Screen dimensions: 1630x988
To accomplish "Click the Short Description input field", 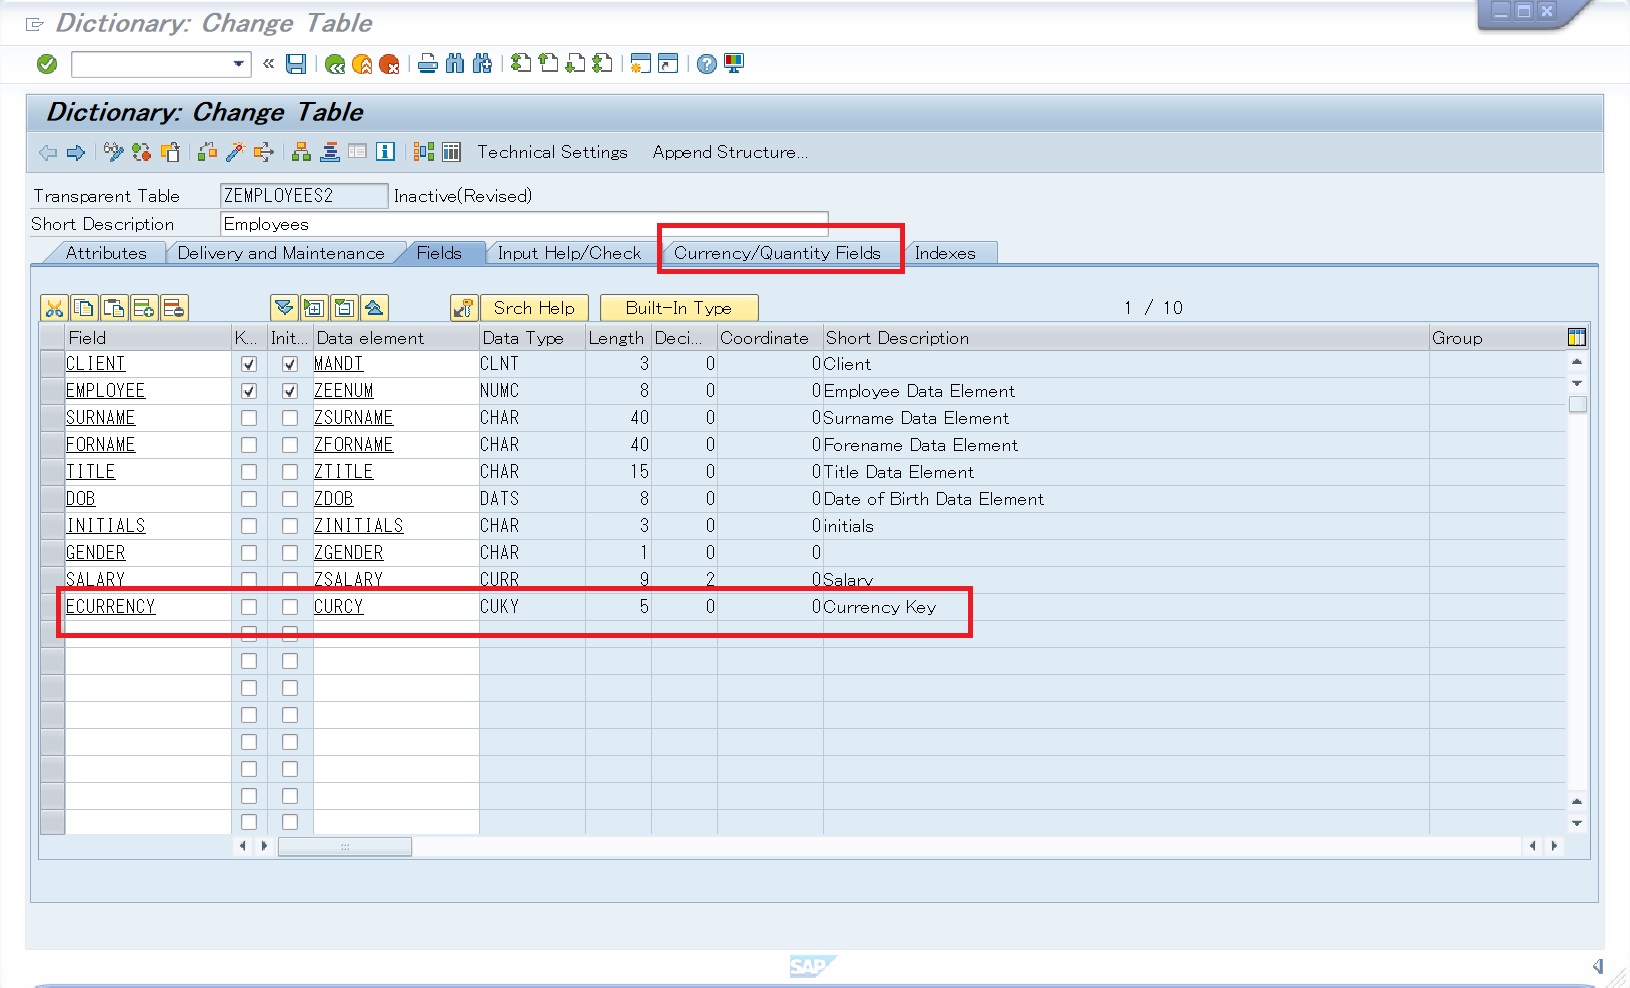I will (524, 224).
